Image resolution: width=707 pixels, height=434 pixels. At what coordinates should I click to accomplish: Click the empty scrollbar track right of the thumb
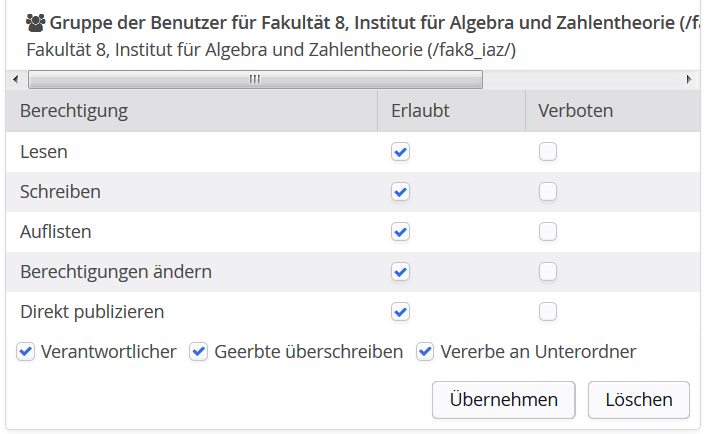coord(583,80)
